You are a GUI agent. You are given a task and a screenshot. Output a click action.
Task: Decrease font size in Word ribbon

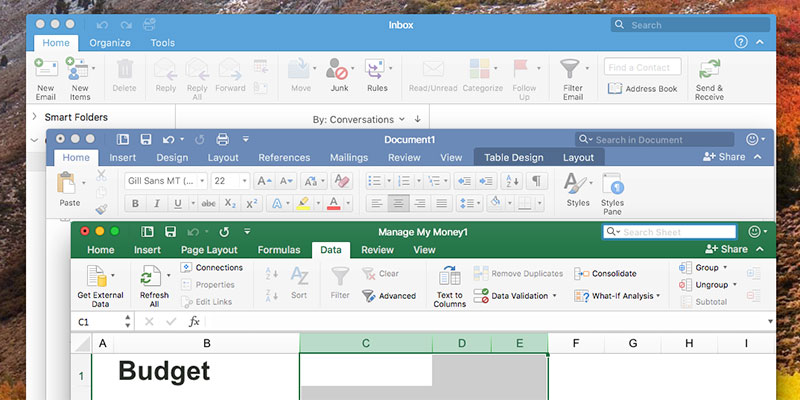285,181
